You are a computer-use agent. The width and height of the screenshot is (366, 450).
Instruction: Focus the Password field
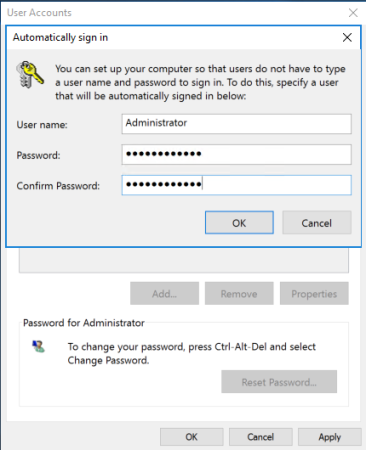tap(236, 154)
